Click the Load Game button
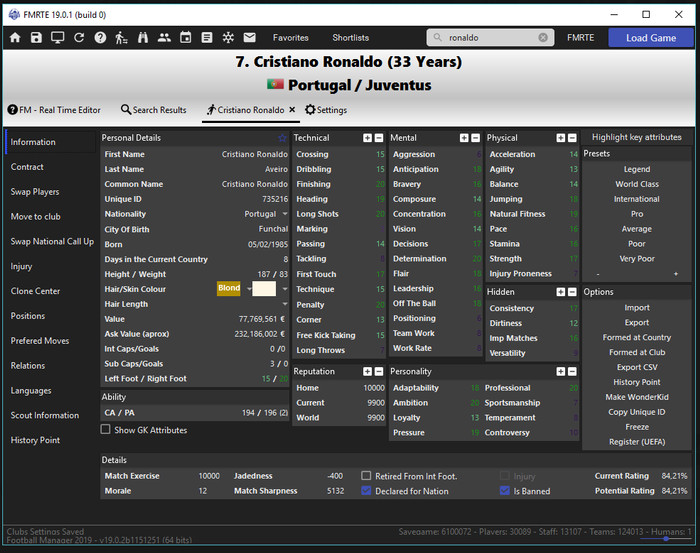This screenshot has width=700, height=553. 651,38
